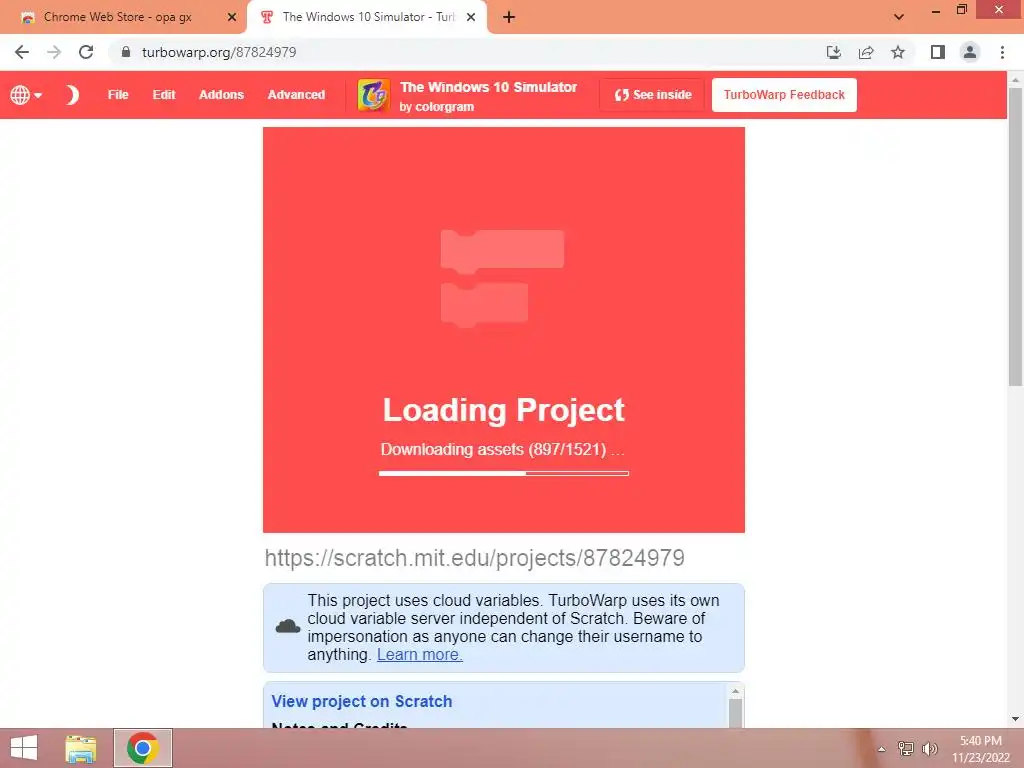Click the description box scrollbar thumb
The width and height of the screenshot is (1024, 768).
pos(735,713)
